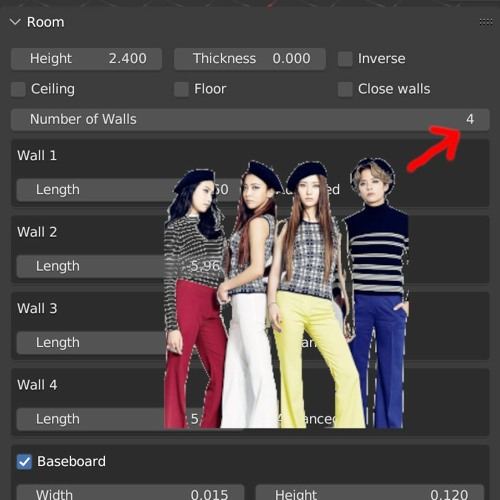Enable the Ceiling checkbox
Viewport: 500px width, 500px height.
click(18, 89)
